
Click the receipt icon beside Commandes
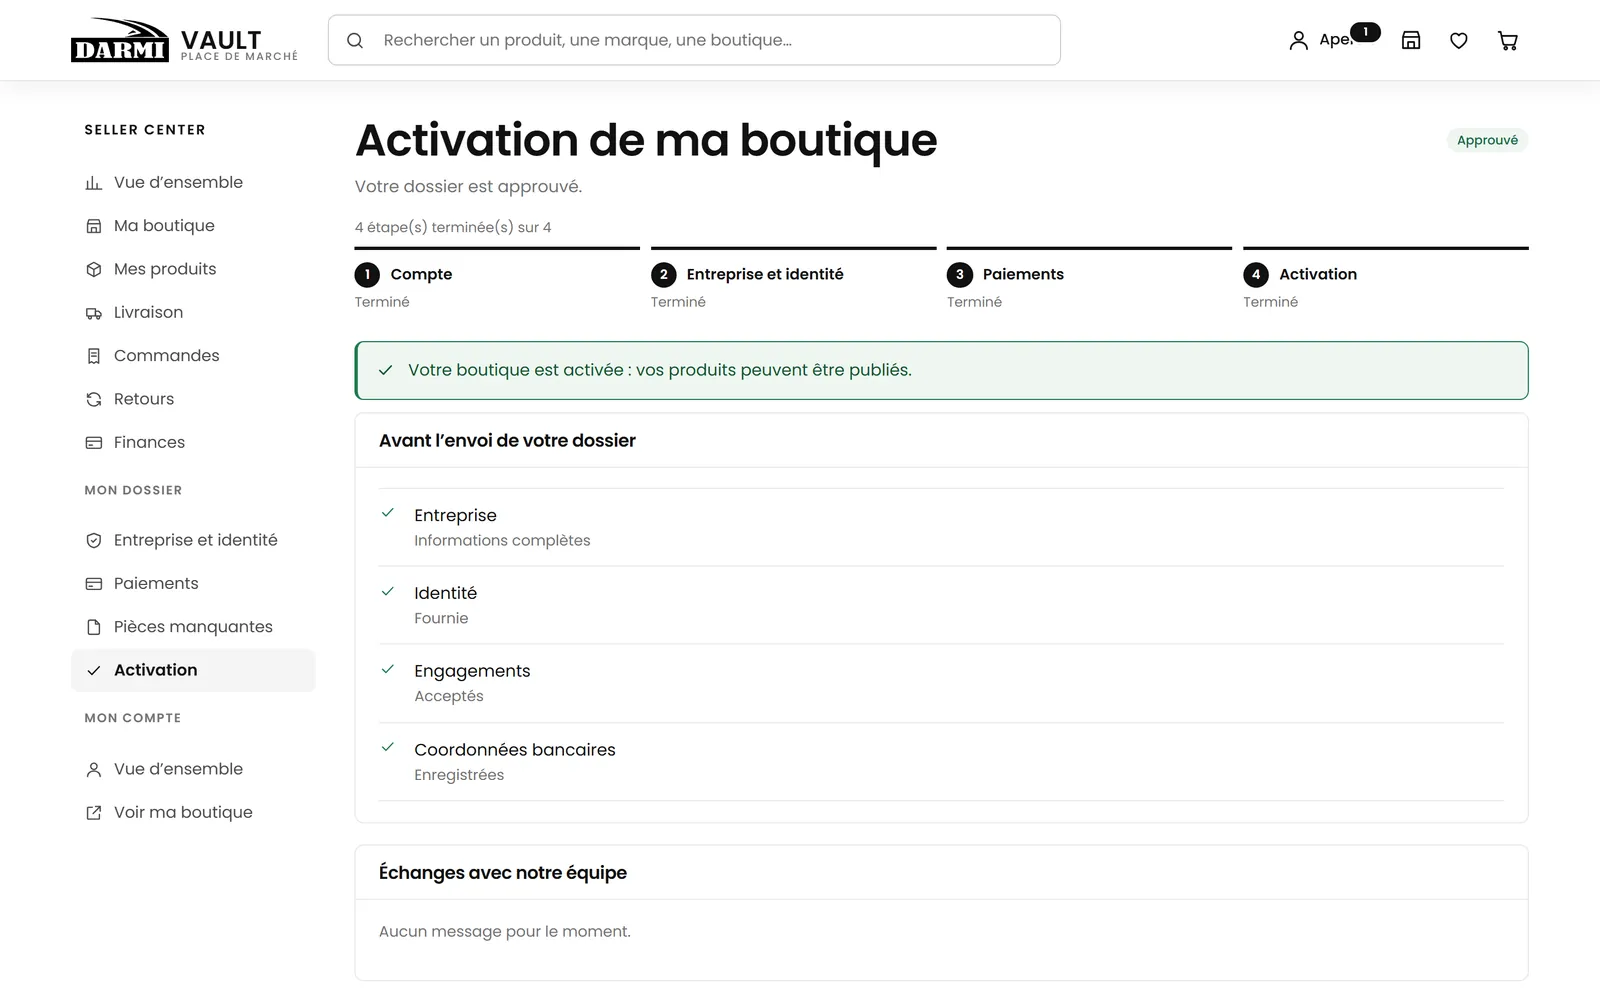94,356
